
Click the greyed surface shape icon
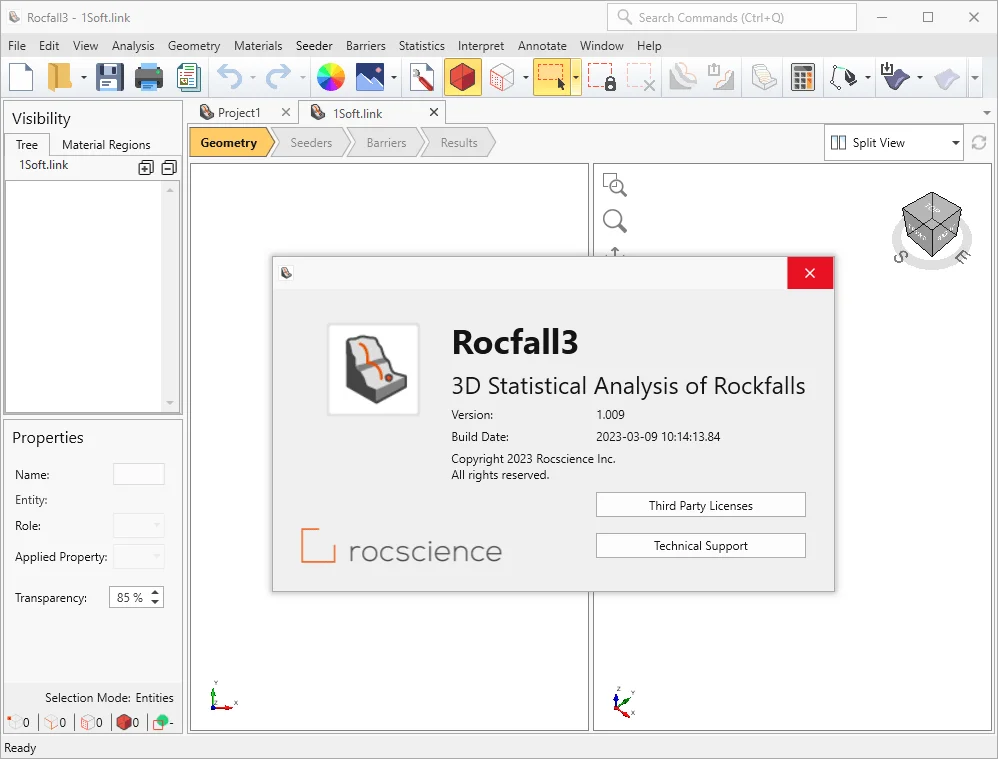[947, 78]
